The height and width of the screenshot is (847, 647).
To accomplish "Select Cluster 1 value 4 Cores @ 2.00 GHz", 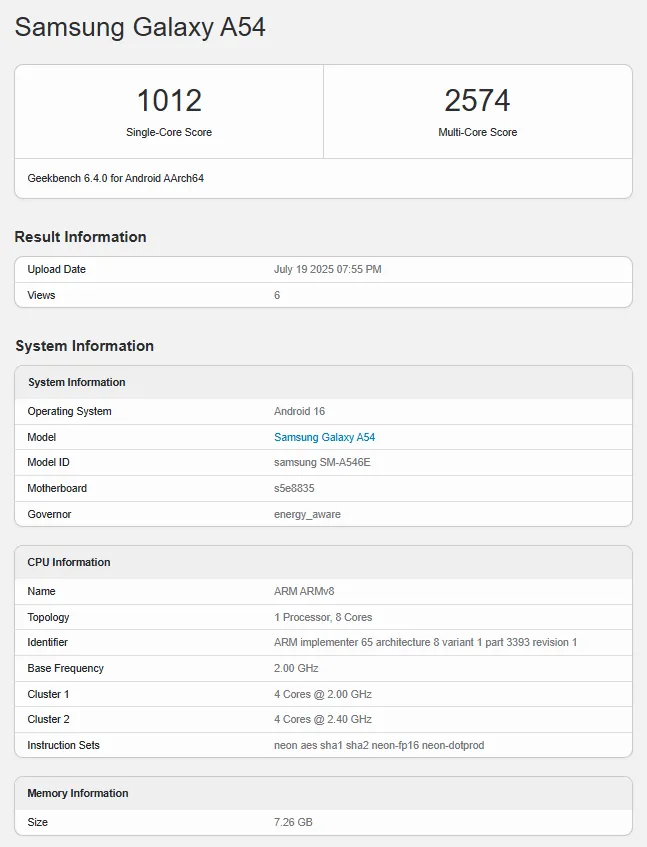I will click(x=323, y=694).
